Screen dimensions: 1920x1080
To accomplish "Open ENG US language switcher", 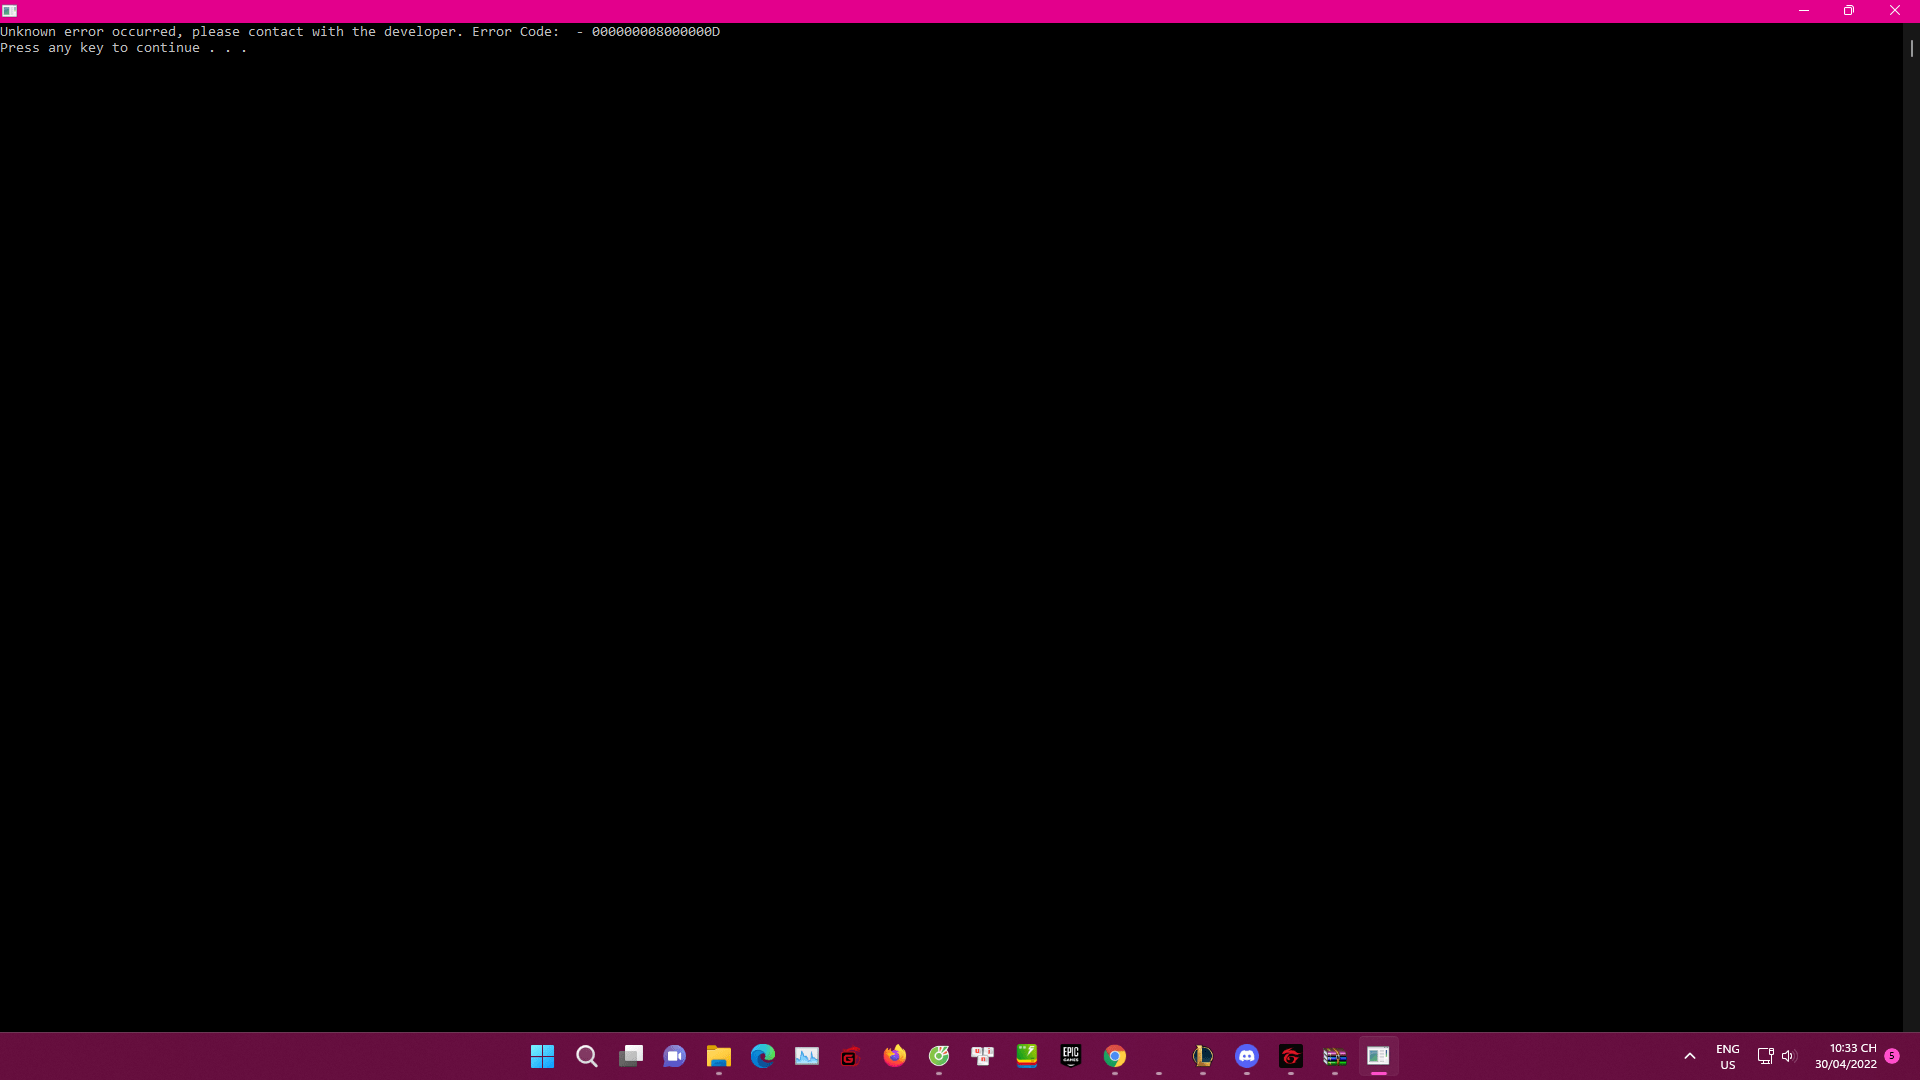I will (x=1728, y=1057).
